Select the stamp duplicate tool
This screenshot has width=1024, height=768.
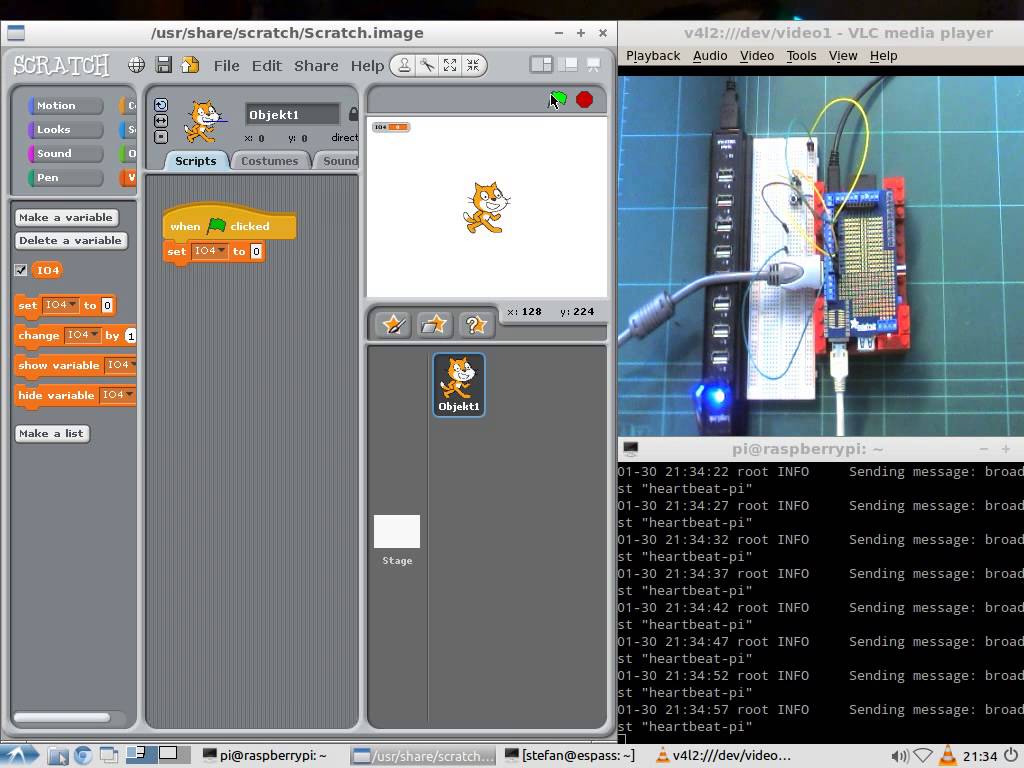tap(403, 65)
